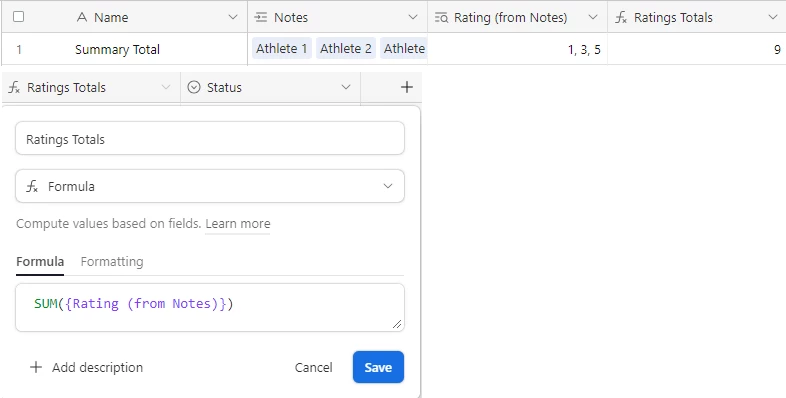786x398 pixels.
Task: Save the formula field
Action: click(x=378, y=367)
